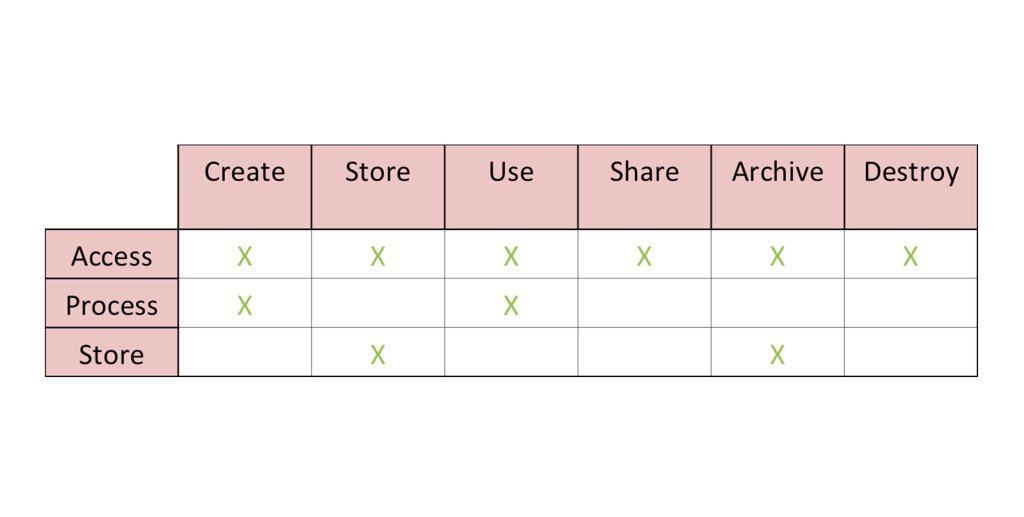Click the Use column header

(511, 187)
